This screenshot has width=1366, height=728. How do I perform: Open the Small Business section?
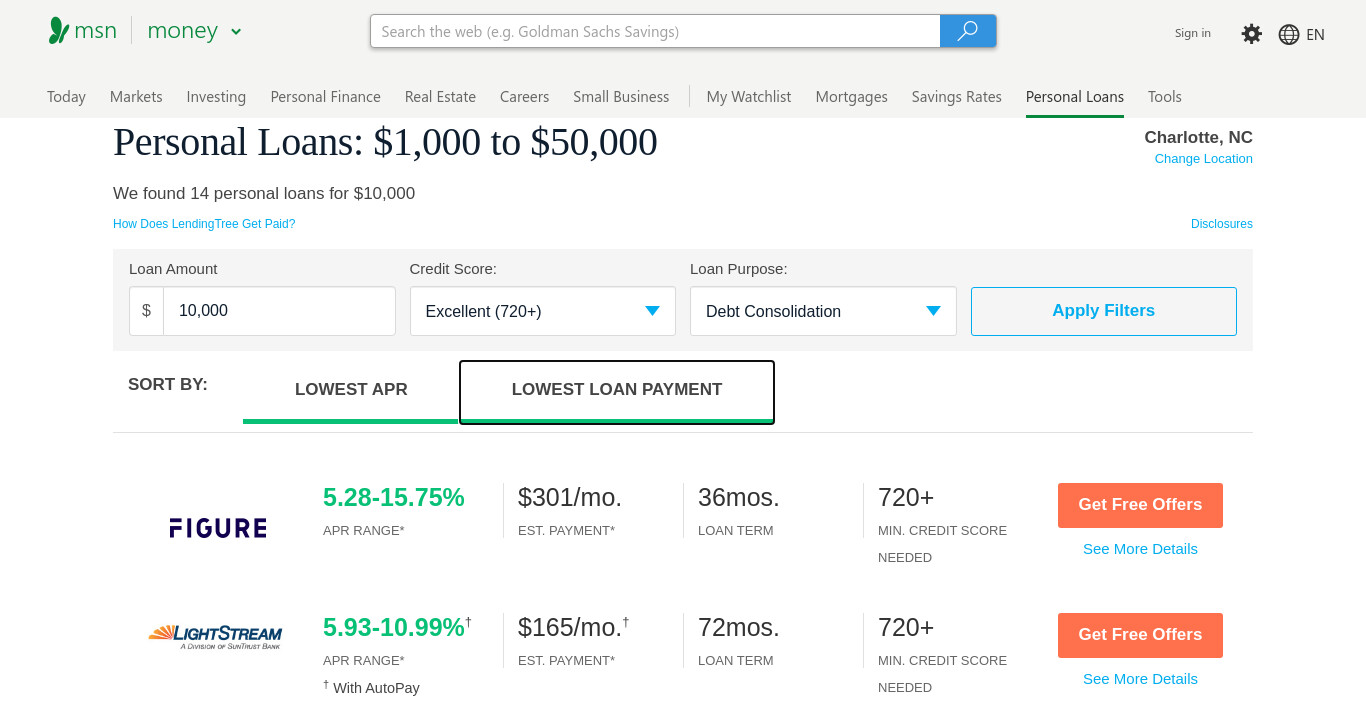click(x=621, y=97)
